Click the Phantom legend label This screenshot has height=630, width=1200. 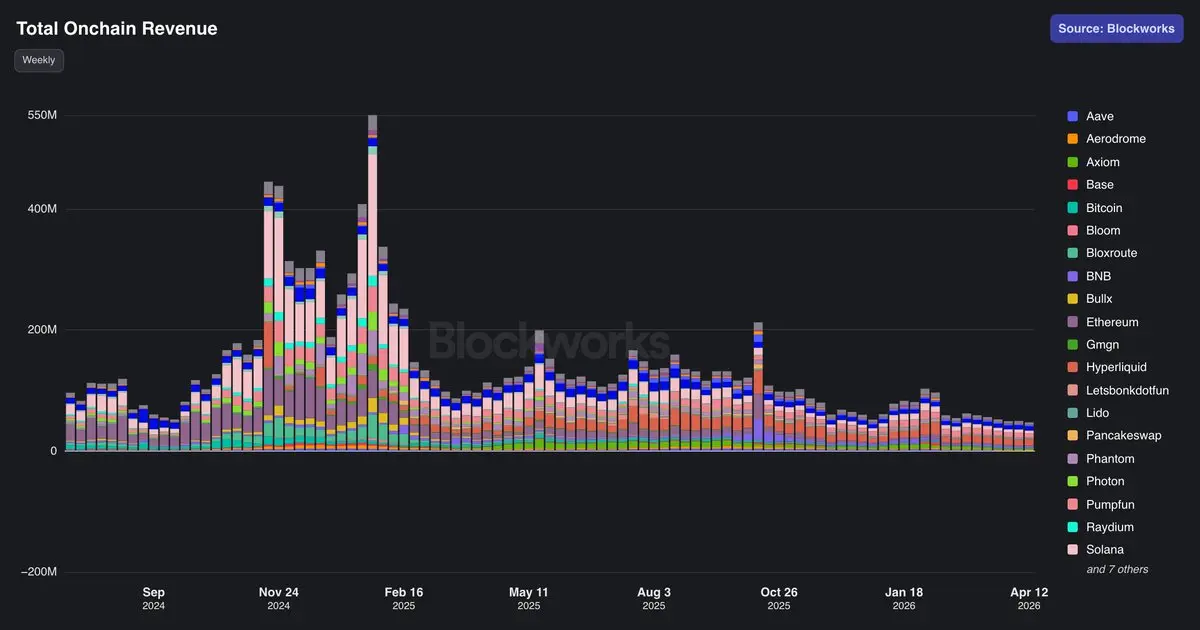(1110, 459)
